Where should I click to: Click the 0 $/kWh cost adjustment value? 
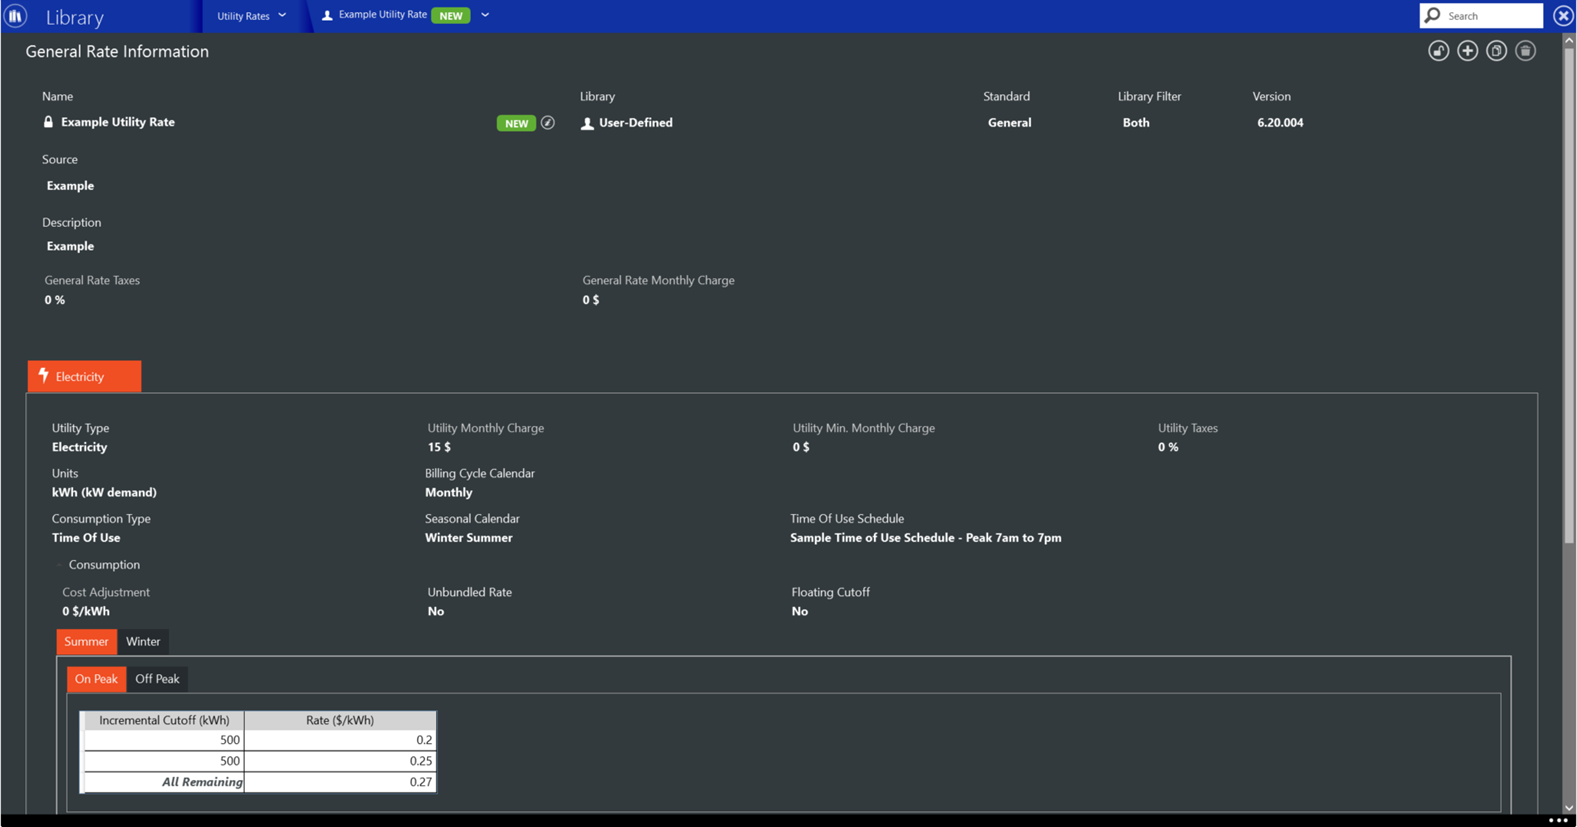pos(86,611)
